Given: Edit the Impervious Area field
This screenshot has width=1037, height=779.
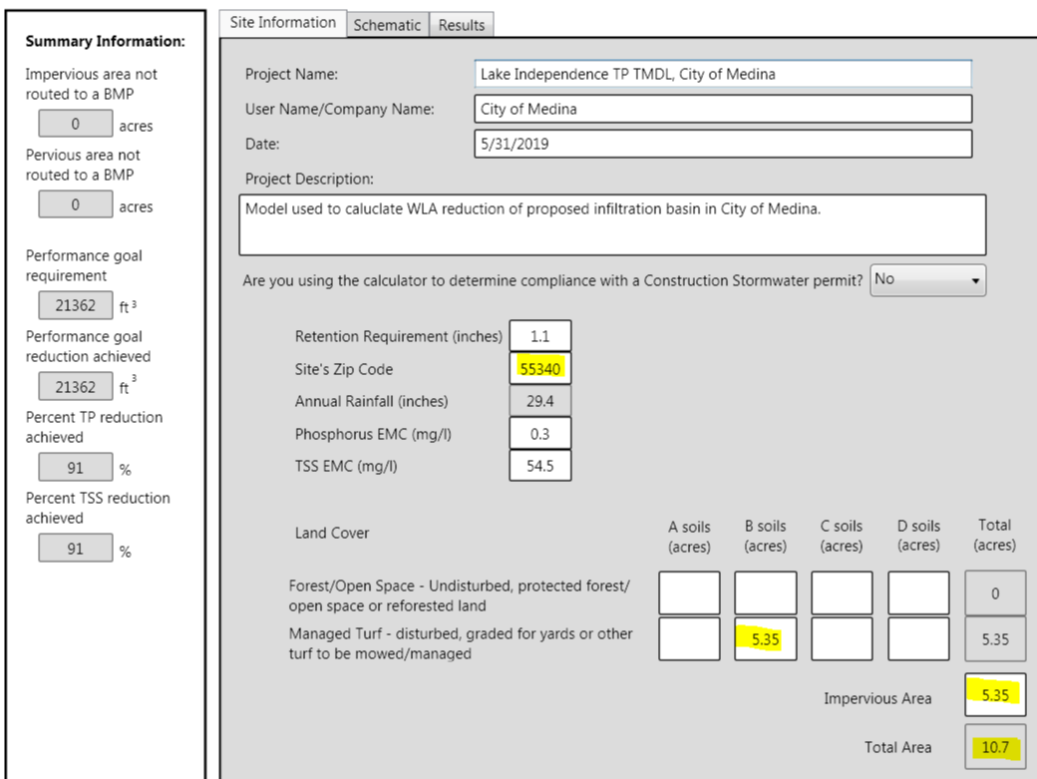Looking at the screenshot, I should coord(995,696).
